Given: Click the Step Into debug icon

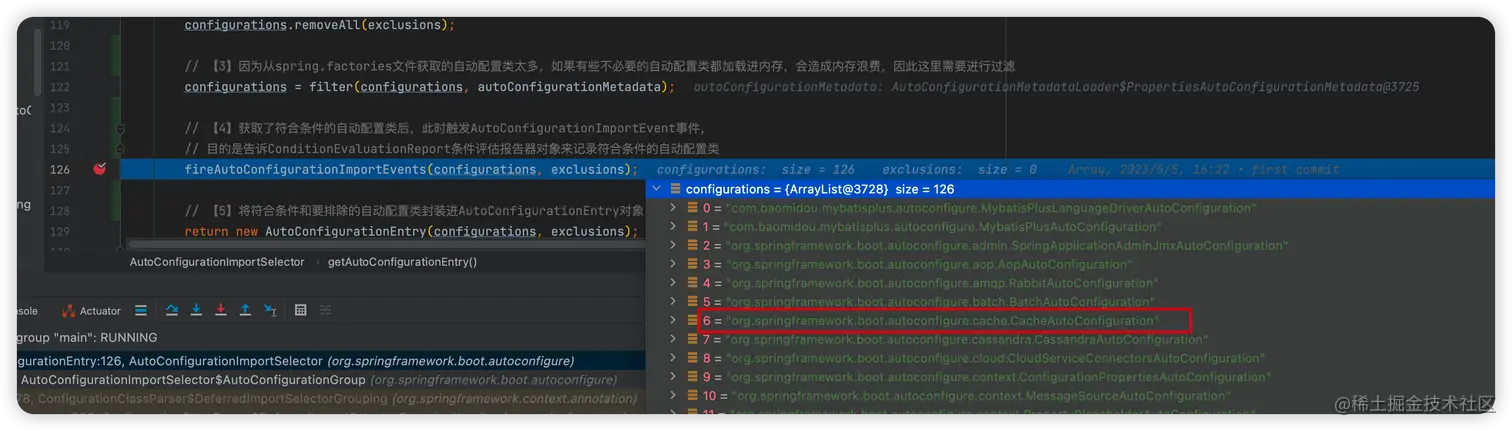Looking at the screenshot, I should click(197, 311).
